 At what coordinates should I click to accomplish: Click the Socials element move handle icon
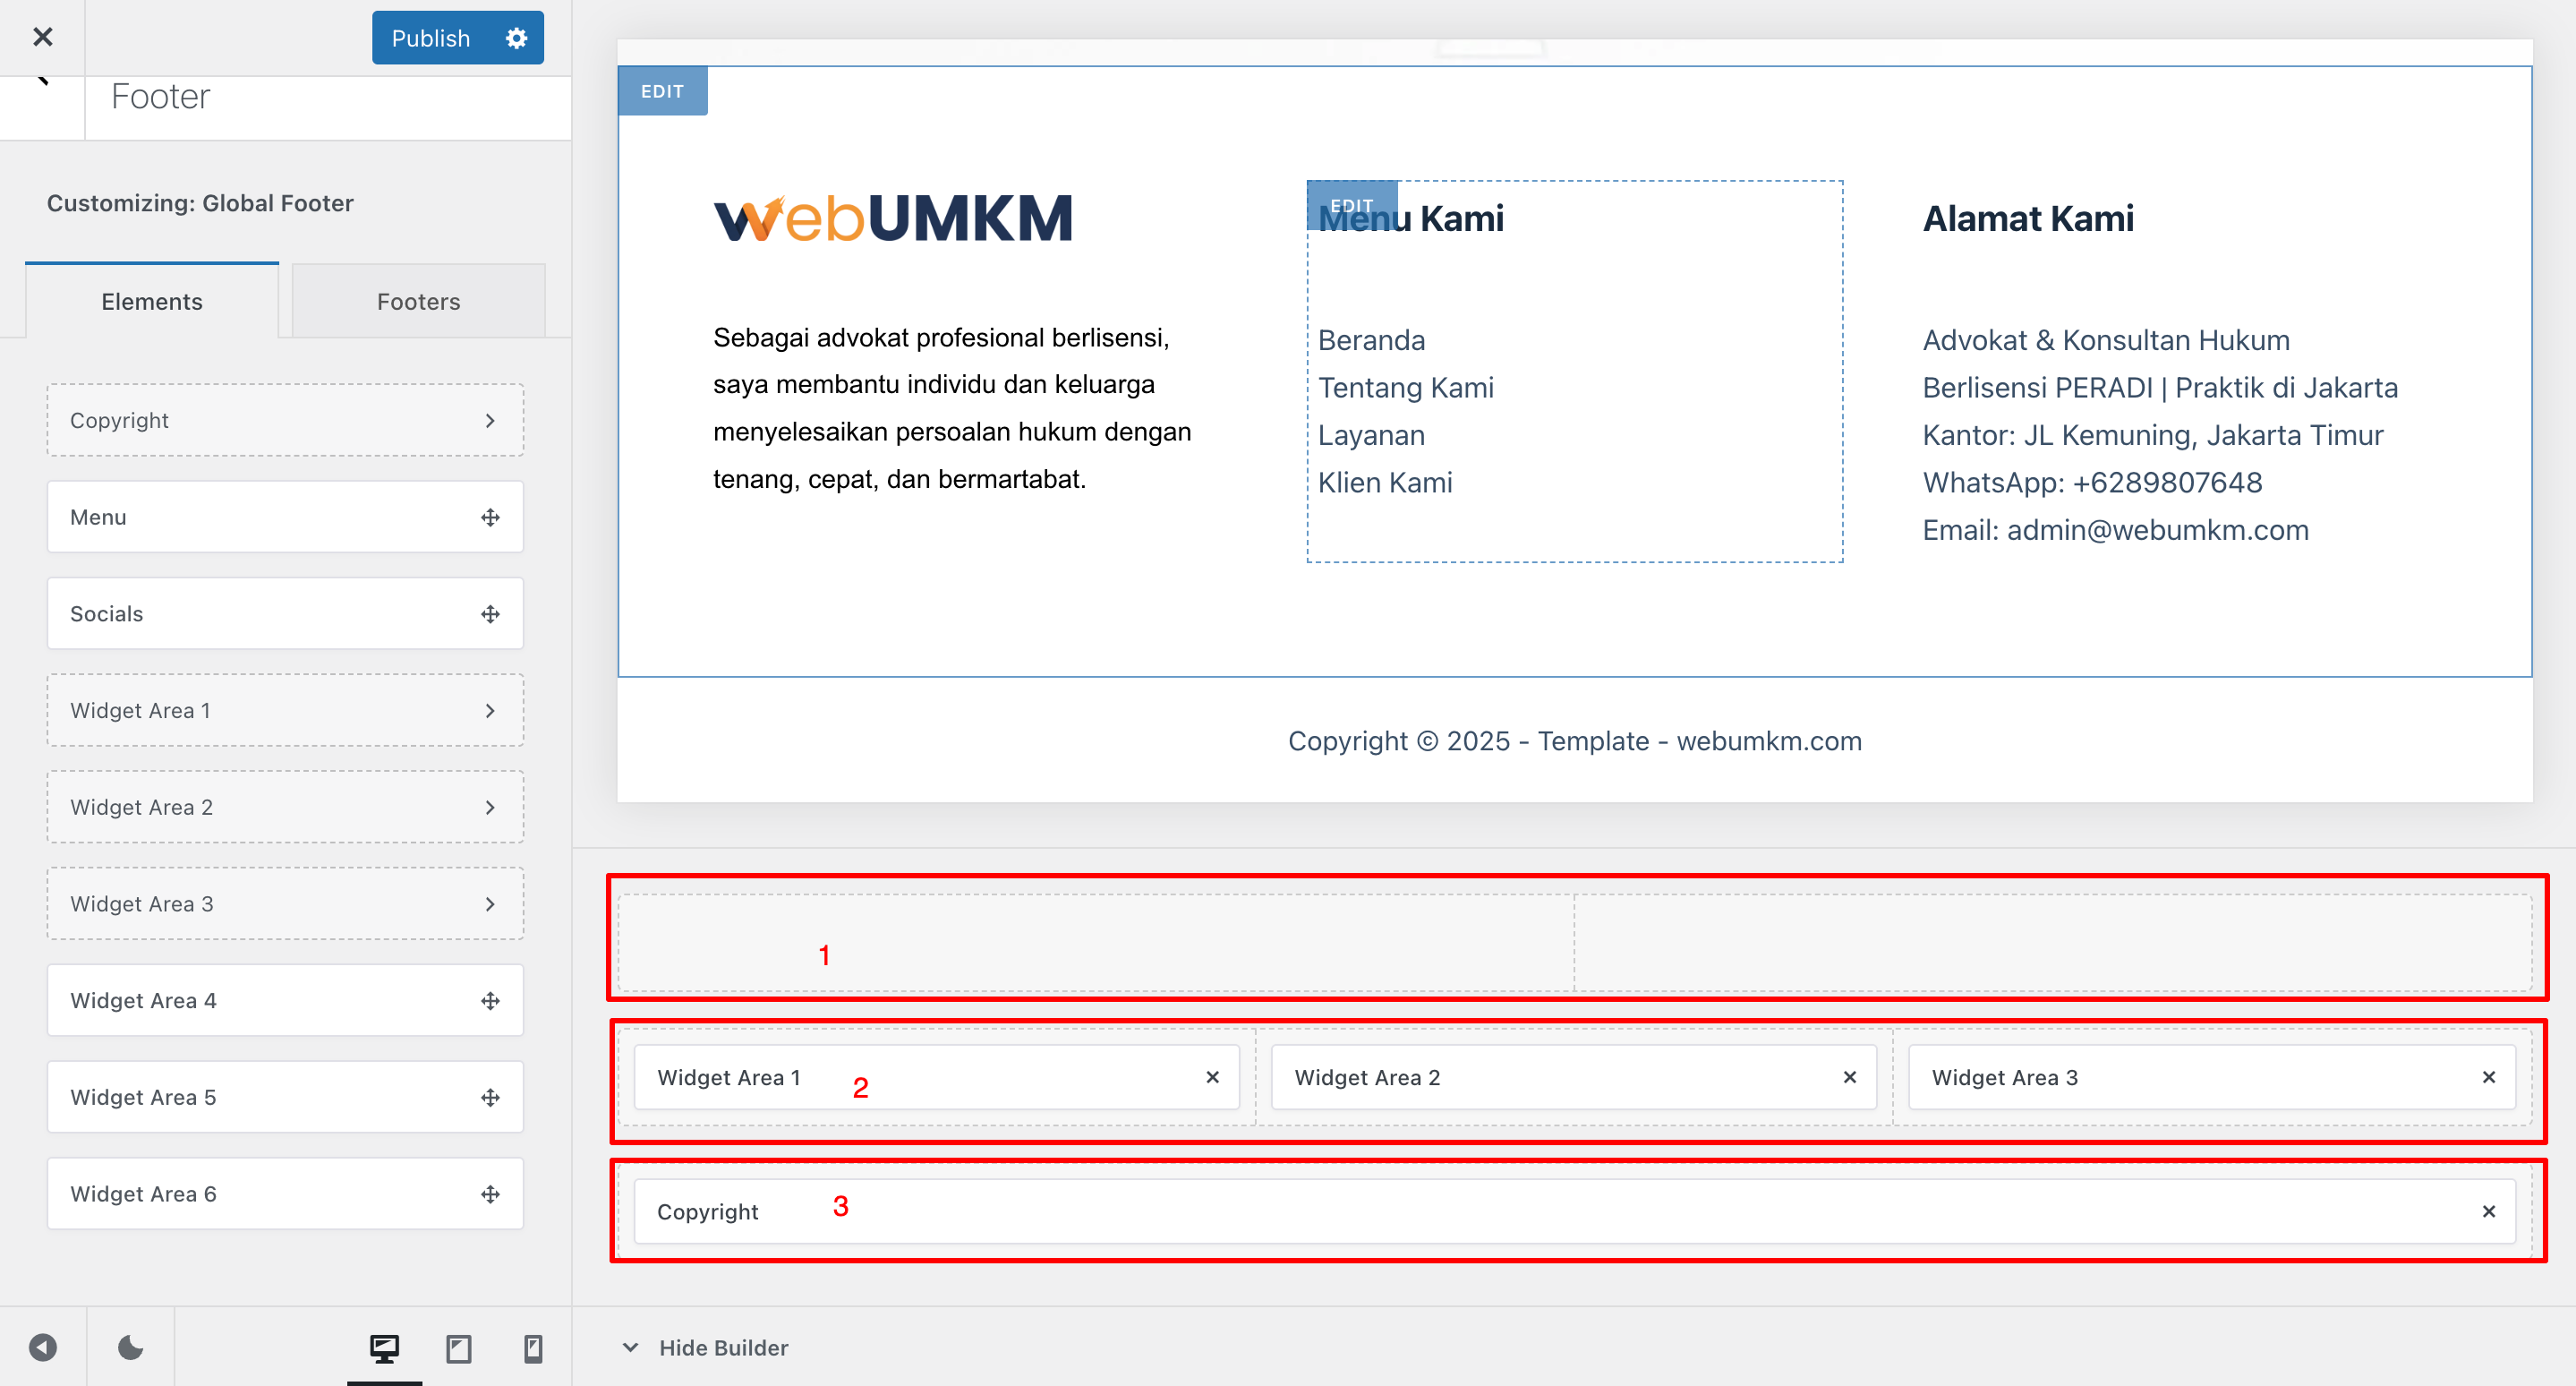pyautogui.click(x=490, y=614)
